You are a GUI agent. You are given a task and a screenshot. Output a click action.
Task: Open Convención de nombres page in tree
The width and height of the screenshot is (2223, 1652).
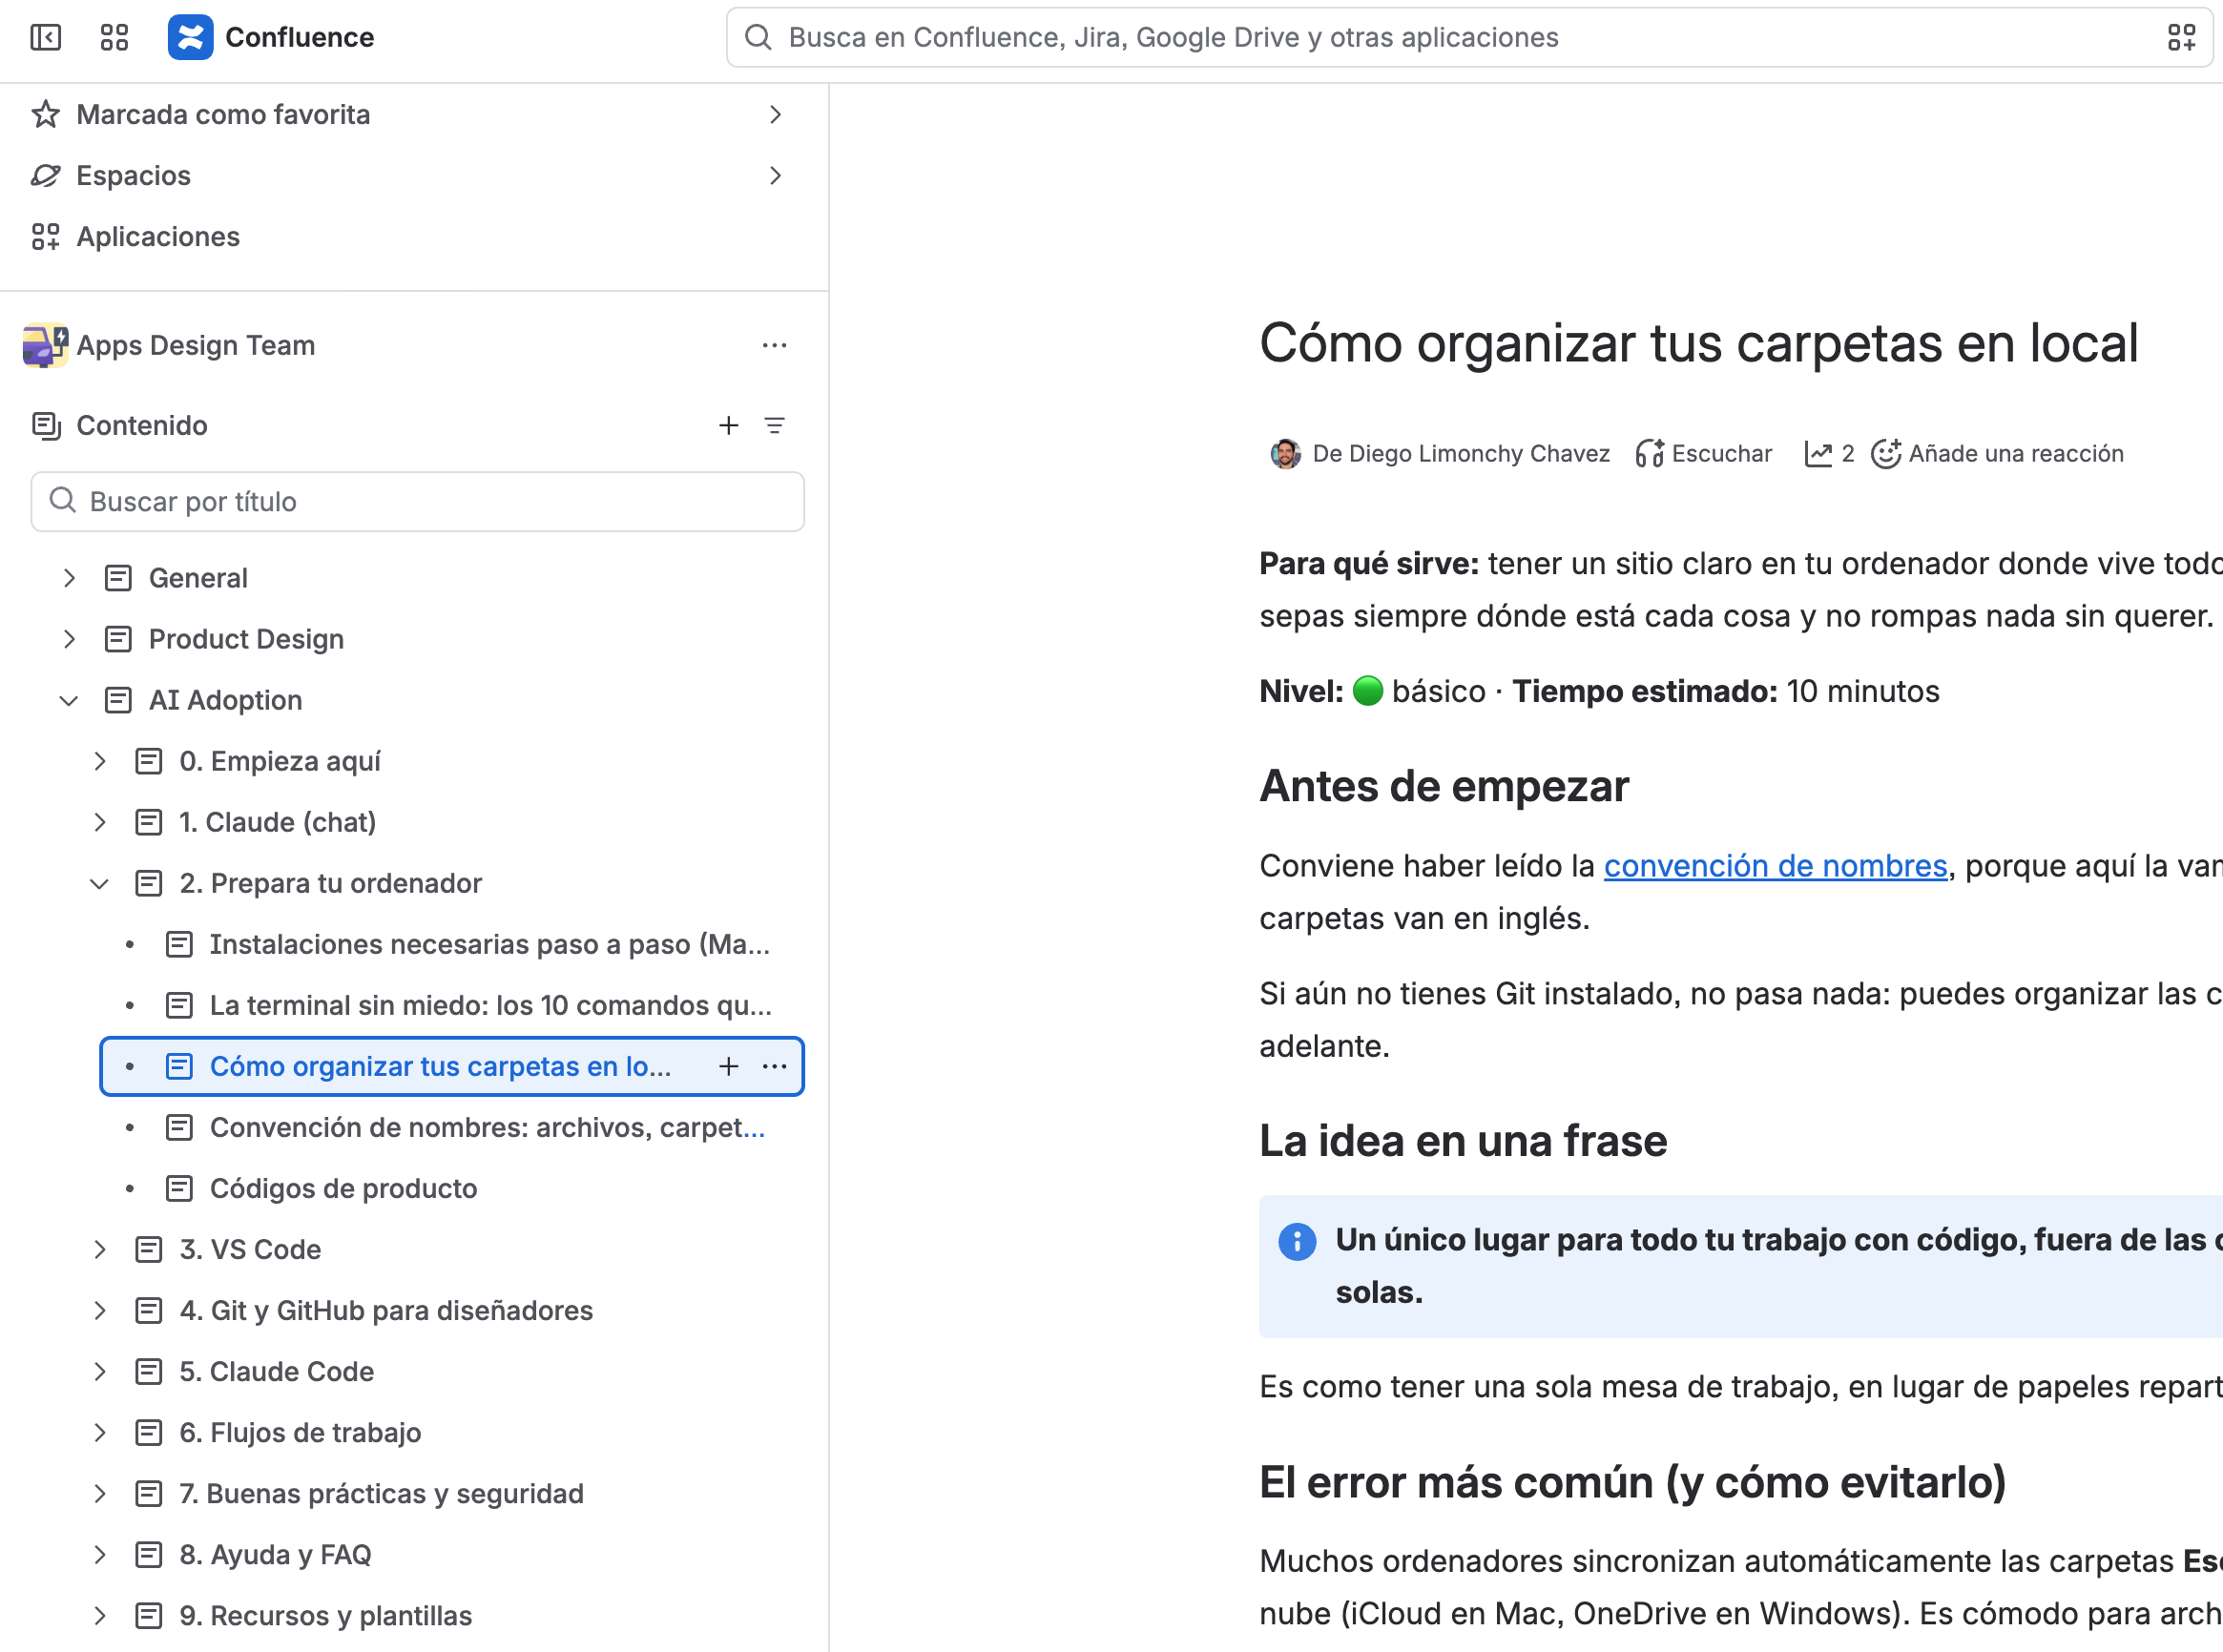(488, 1127)
